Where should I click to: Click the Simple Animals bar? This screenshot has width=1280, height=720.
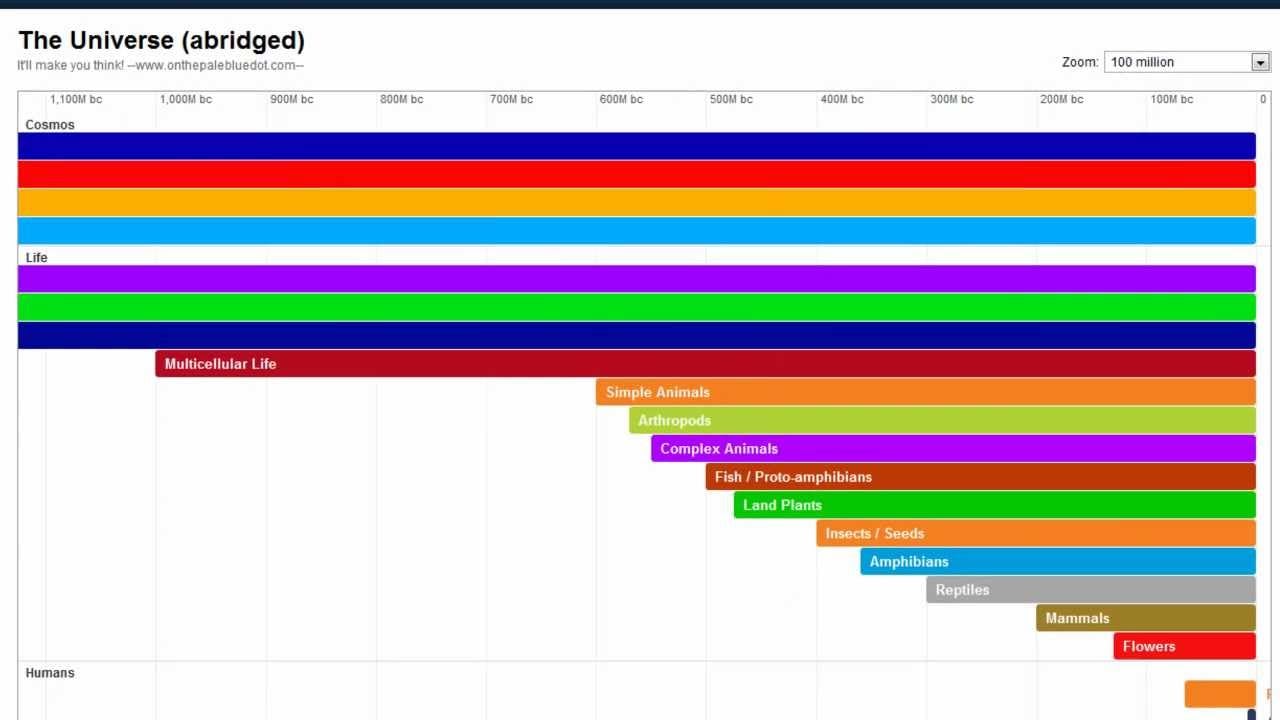tap(925, 392)
